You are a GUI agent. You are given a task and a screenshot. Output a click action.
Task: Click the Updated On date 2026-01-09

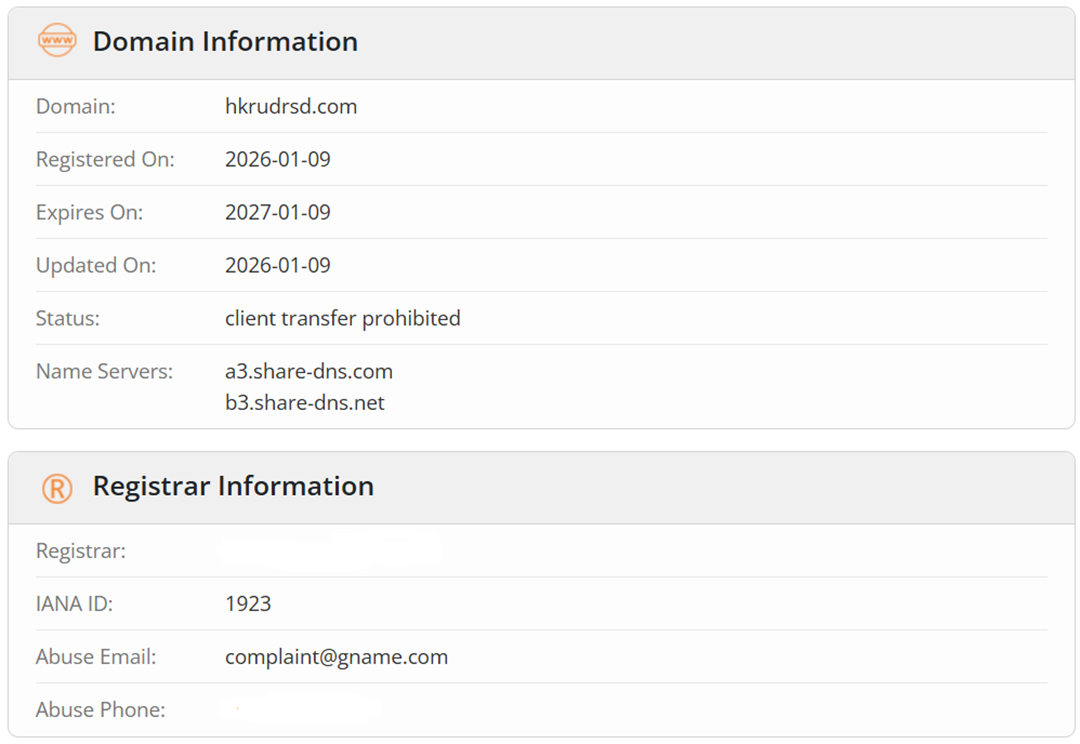pyautogui.click(x=278, y=265)
